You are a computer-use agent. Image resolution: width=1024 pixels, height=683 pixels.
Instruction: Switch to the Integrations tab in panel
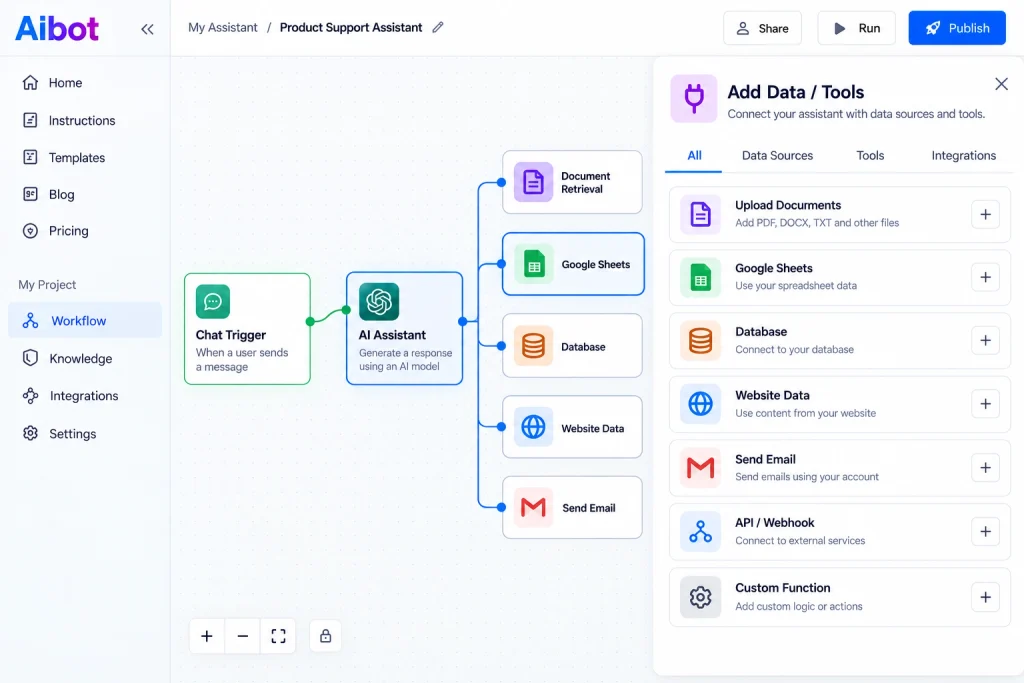tap(963, 155)
